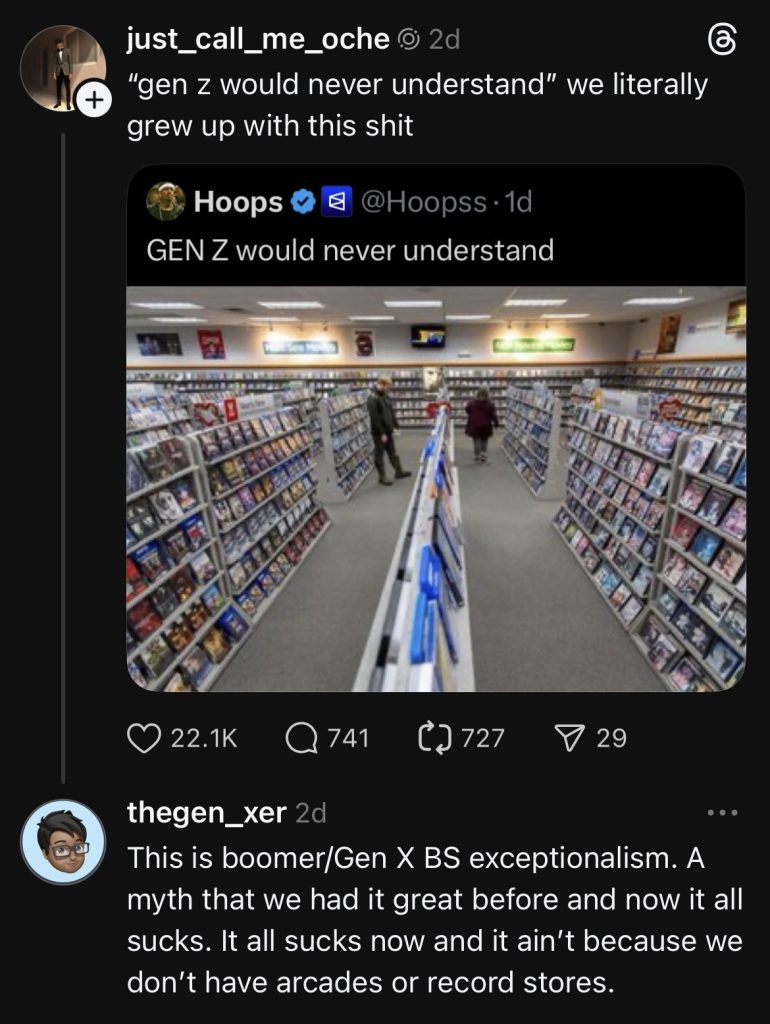Open thegen_xer reply text
Screen dimensions: 770x1024
434,920
